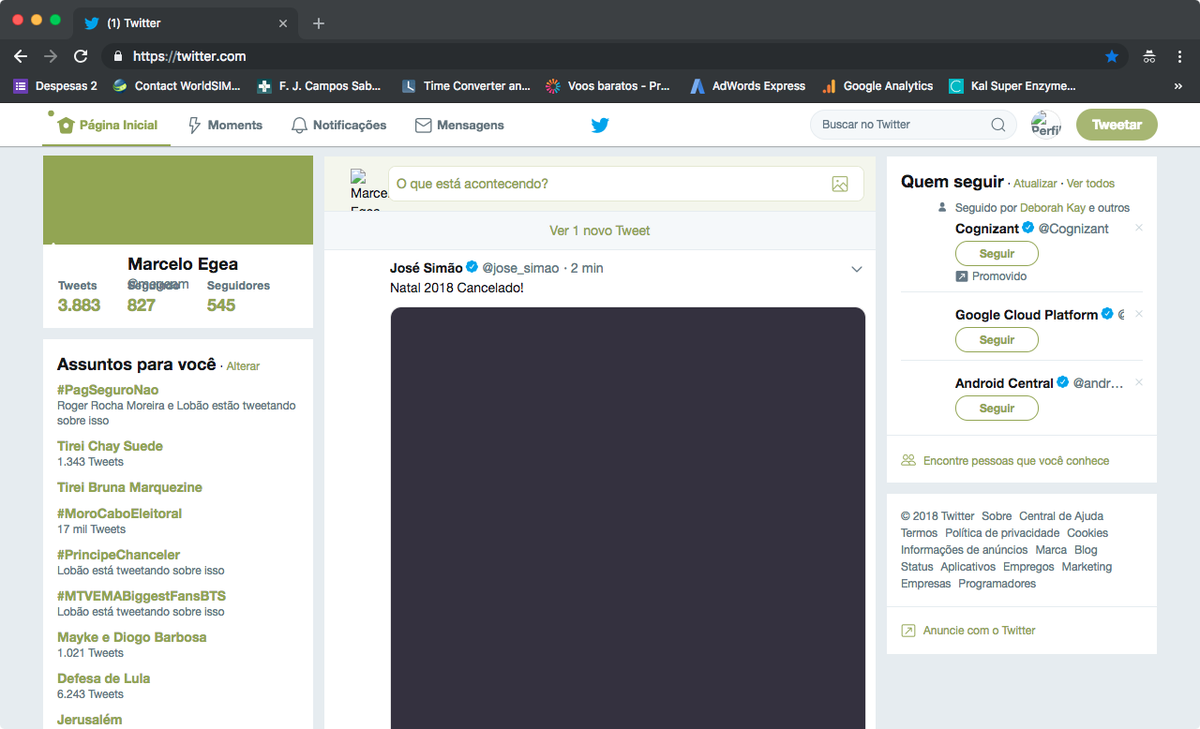The width and height of the screenshot is (1200, 729).
Task: Open José Simão's profile name
Action: (426, 268)
